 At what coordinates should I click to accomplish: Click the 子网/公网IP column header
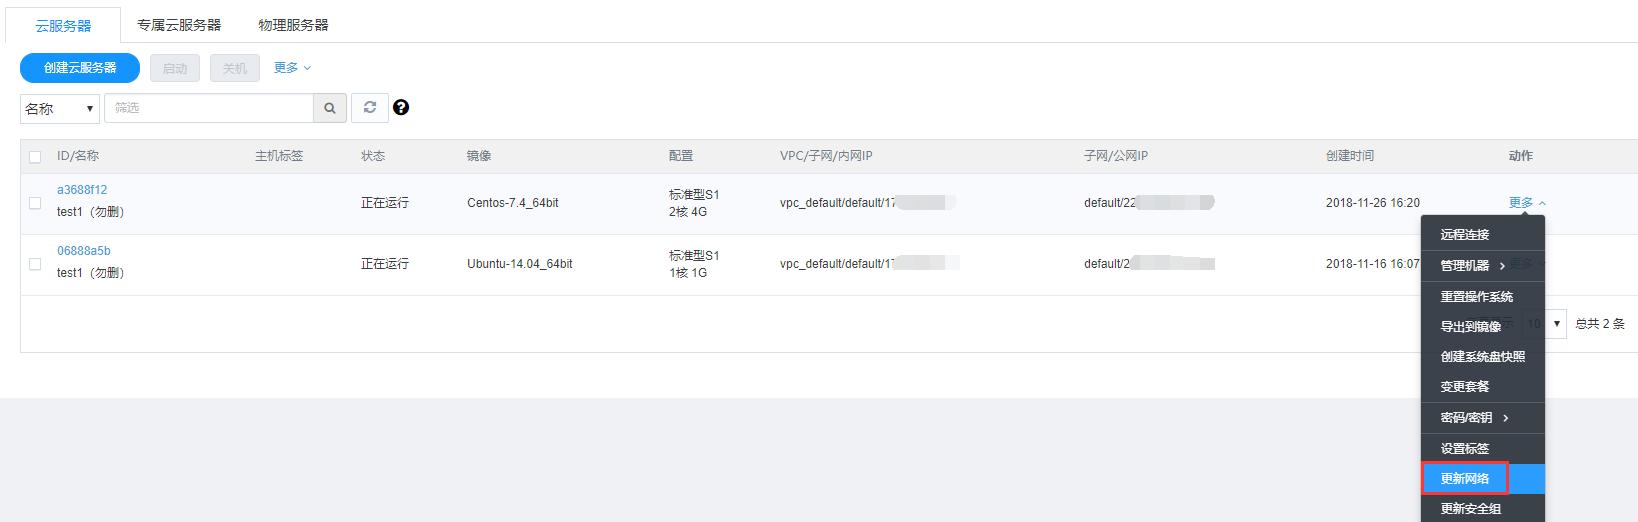pyautogui.click(x=1116, y=156)
